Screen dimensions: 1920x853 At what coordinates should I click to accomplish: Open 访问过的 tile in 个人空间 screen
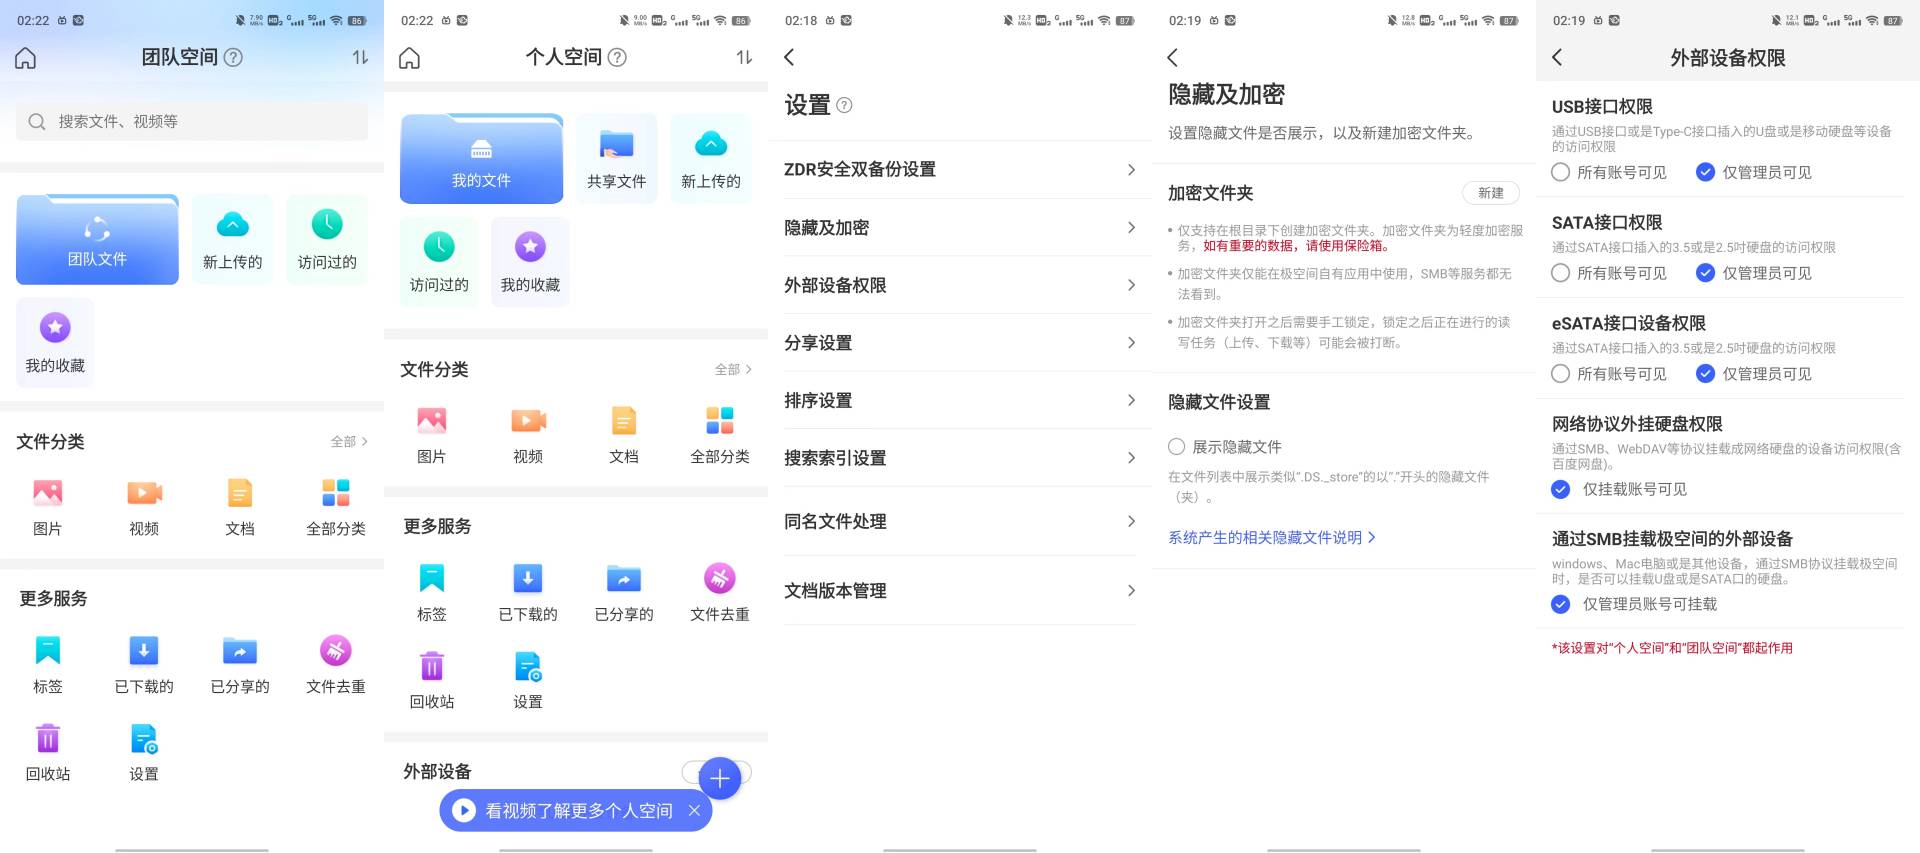(439, 261)
